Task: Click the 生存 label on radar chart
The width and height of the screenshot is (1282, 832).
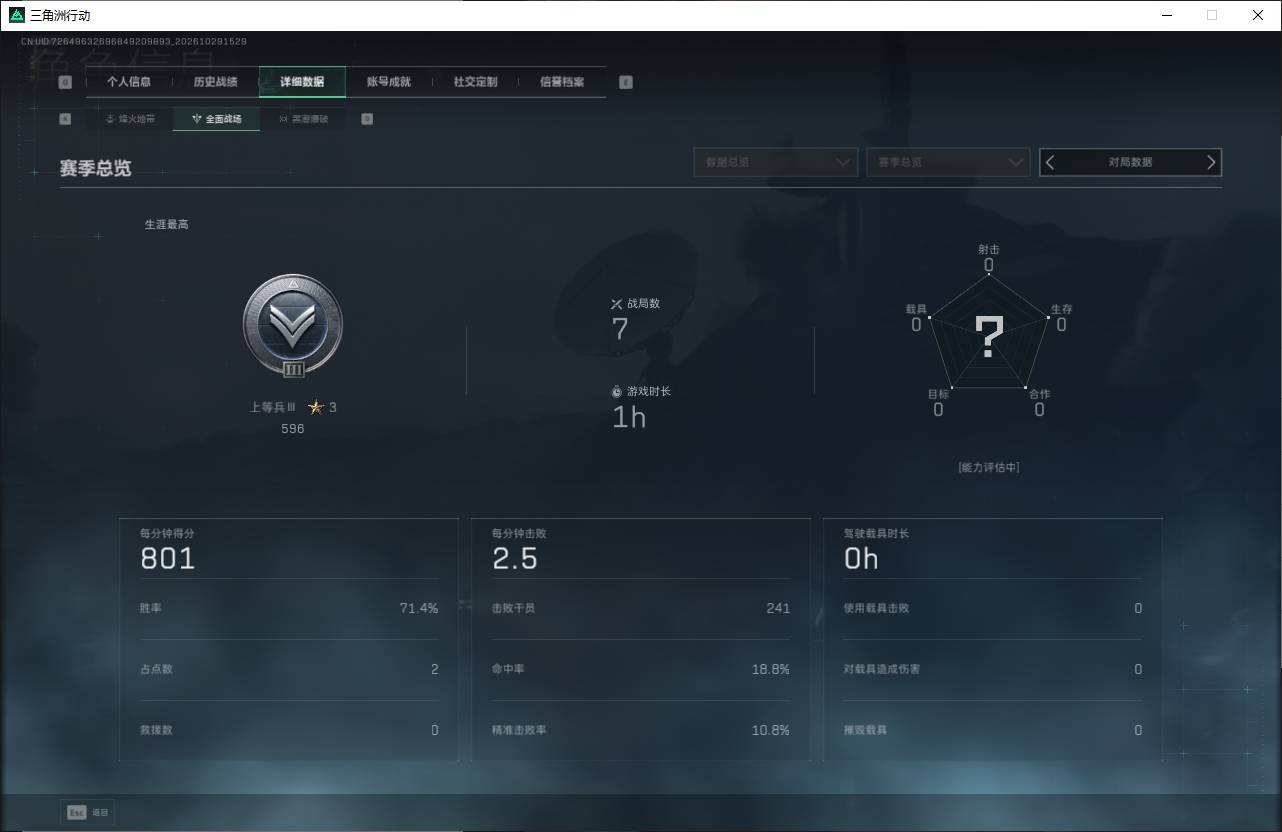Action: pyautogui.click(x=1061, y=309)
